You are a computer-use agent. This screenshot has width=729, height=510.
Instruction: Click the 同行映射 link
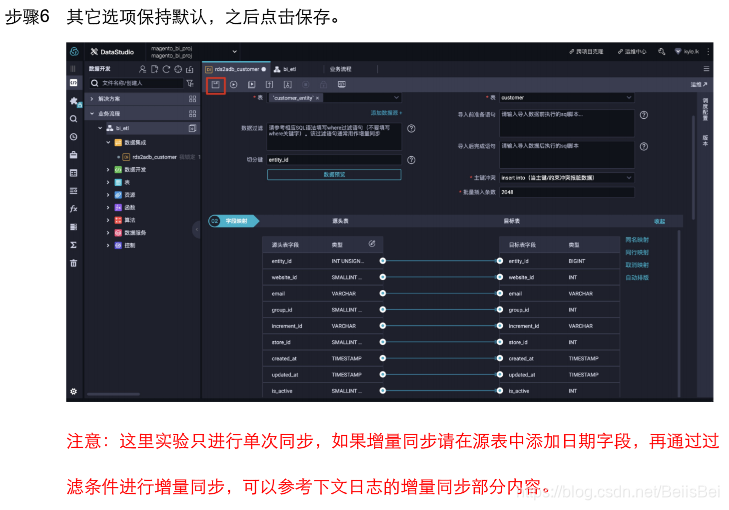[637, 252]
